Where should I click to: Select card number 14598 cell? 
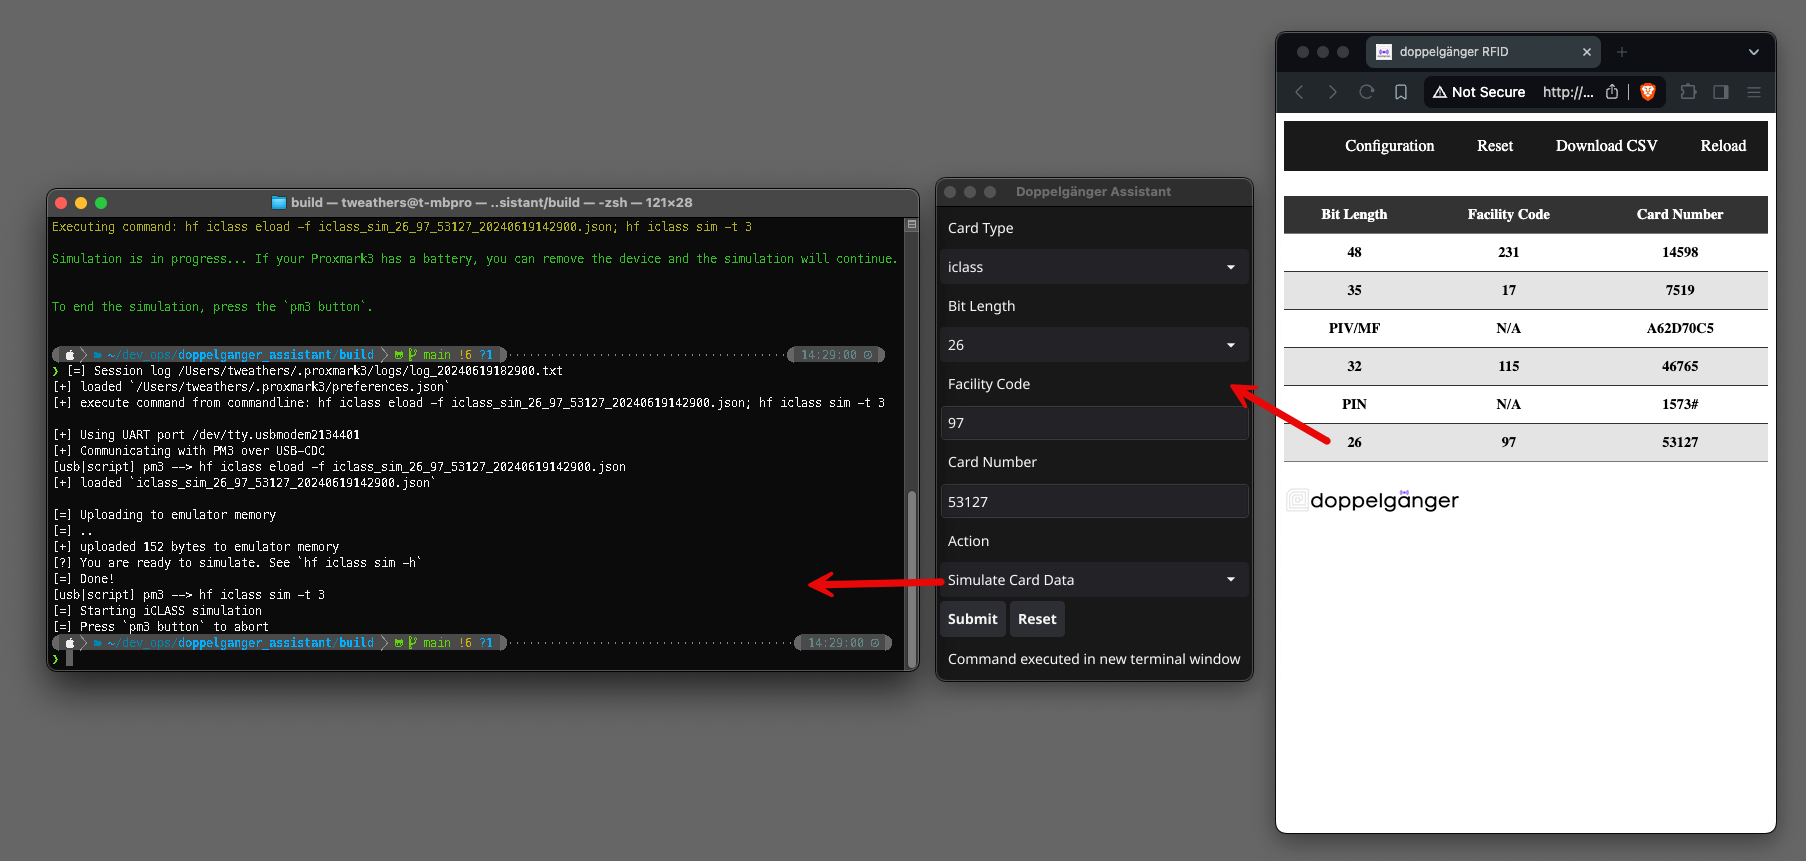pyautogui.click(x=1680, y=252)
